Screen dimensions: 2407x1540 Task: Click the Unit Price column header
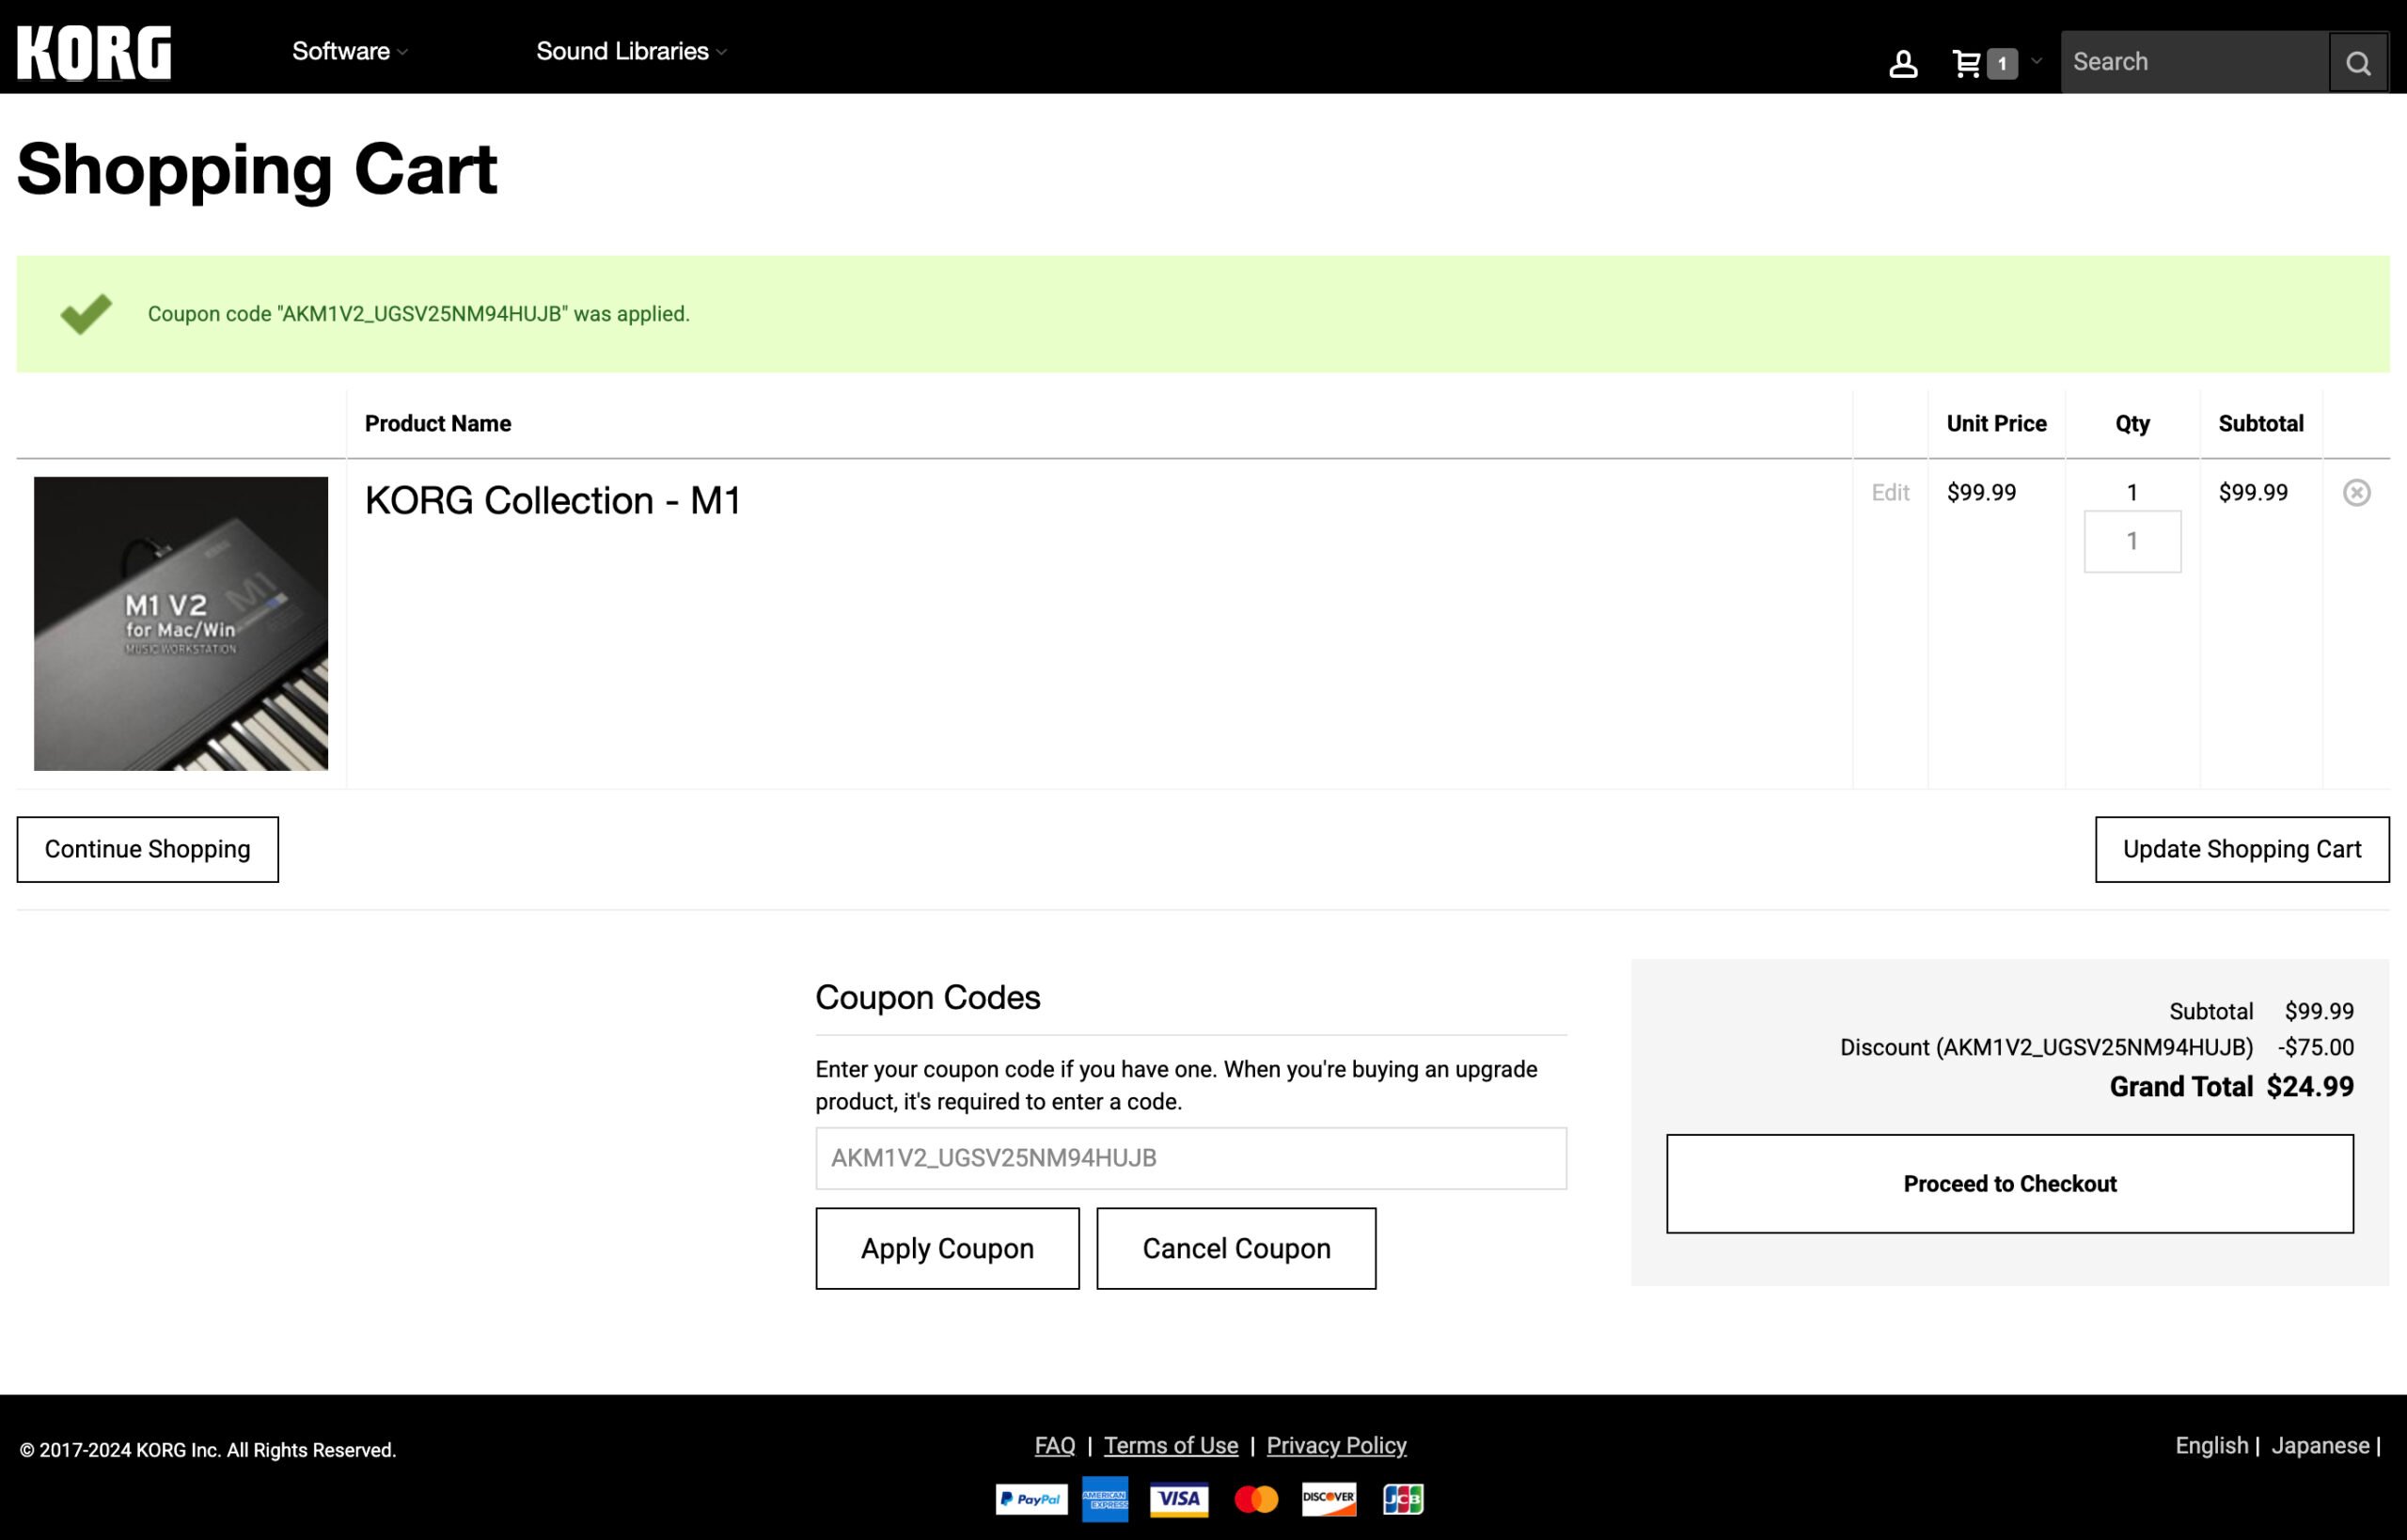(1996, 424)
